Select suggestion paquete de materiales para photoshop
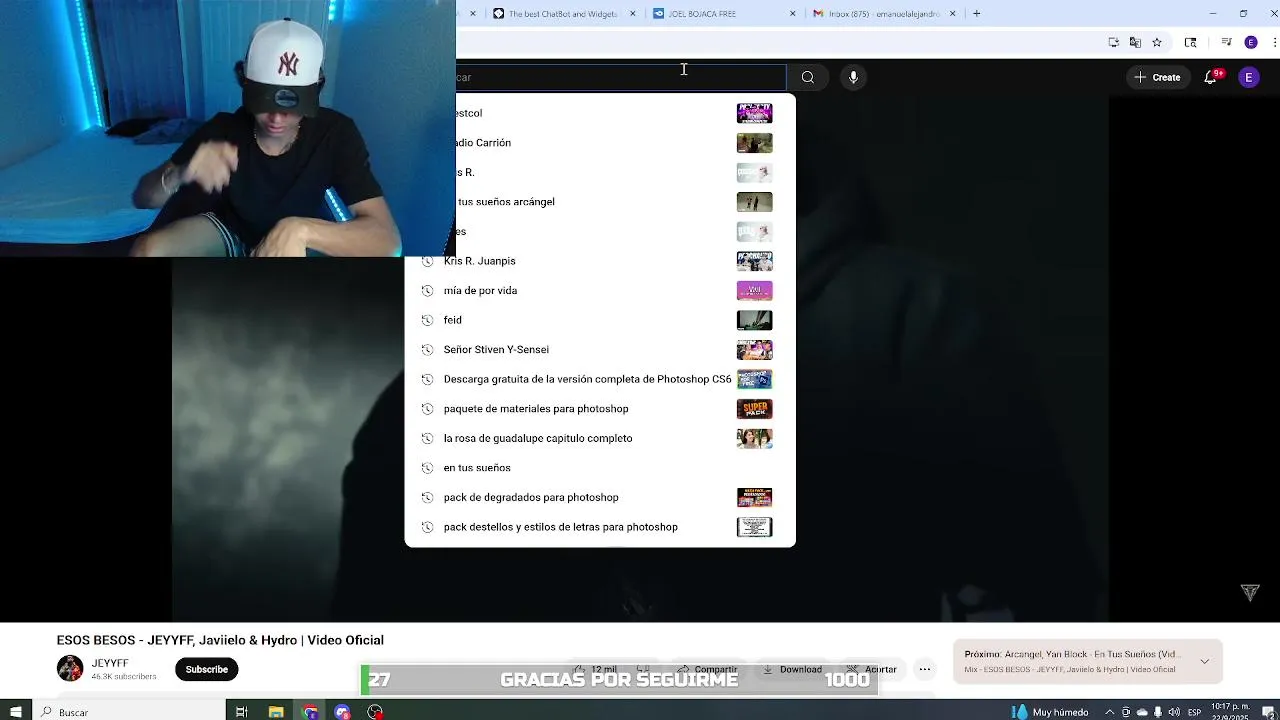 coord(600,408)
